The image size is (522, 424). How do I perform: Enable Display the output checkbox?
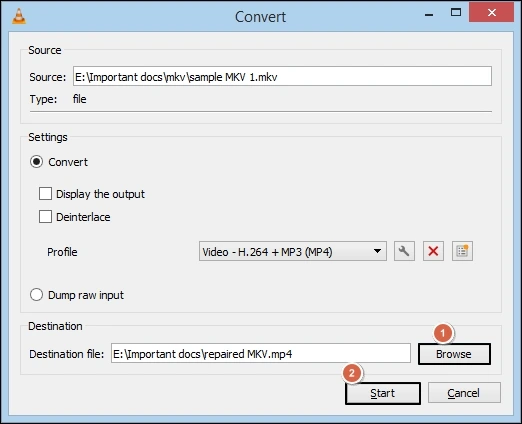click(45, 193)
